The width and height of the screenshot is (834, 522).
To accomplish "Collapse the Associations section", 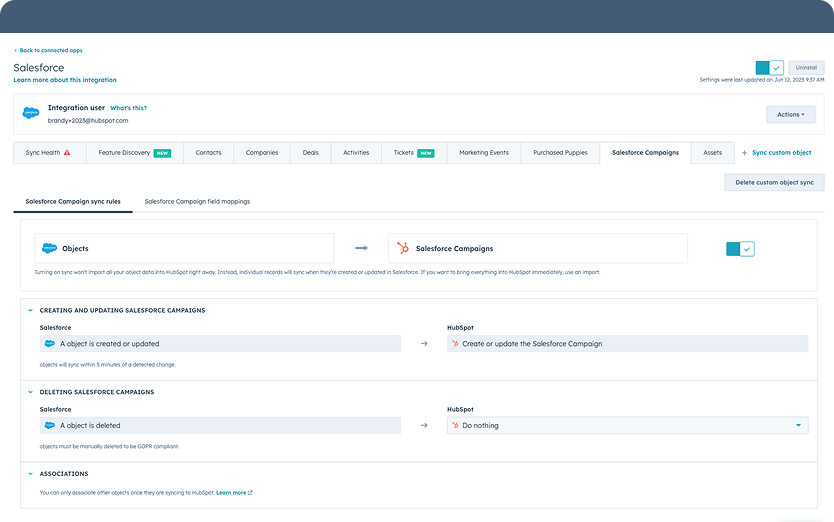I will pos(30,474).
